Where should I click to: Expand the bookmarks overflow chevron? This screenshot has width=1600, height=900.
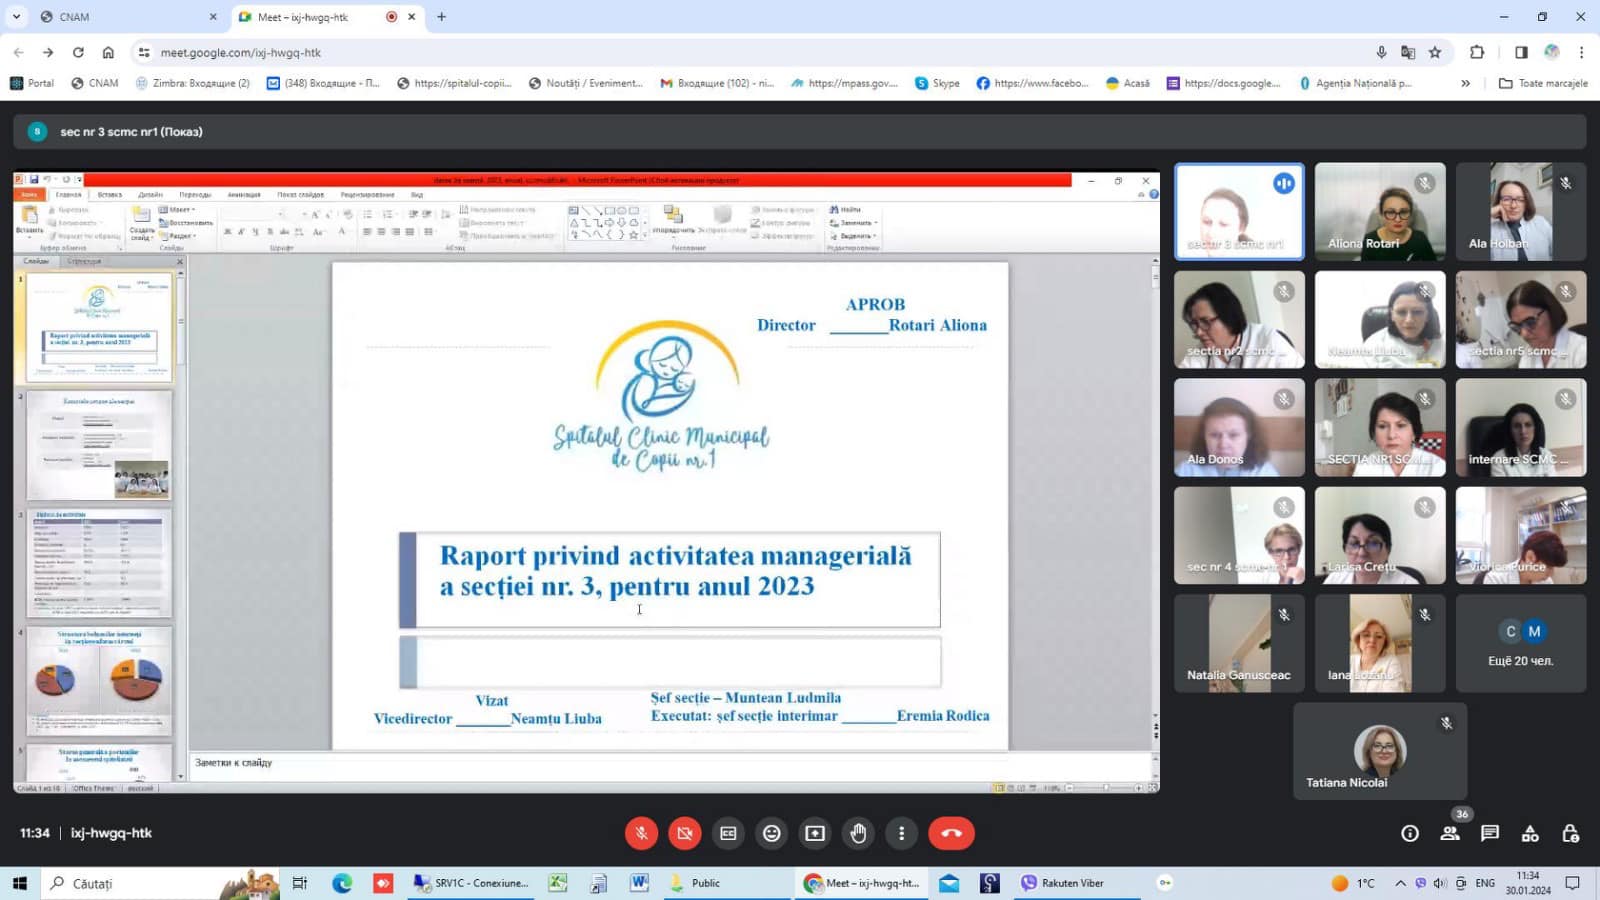click(x=1465, y=83)
